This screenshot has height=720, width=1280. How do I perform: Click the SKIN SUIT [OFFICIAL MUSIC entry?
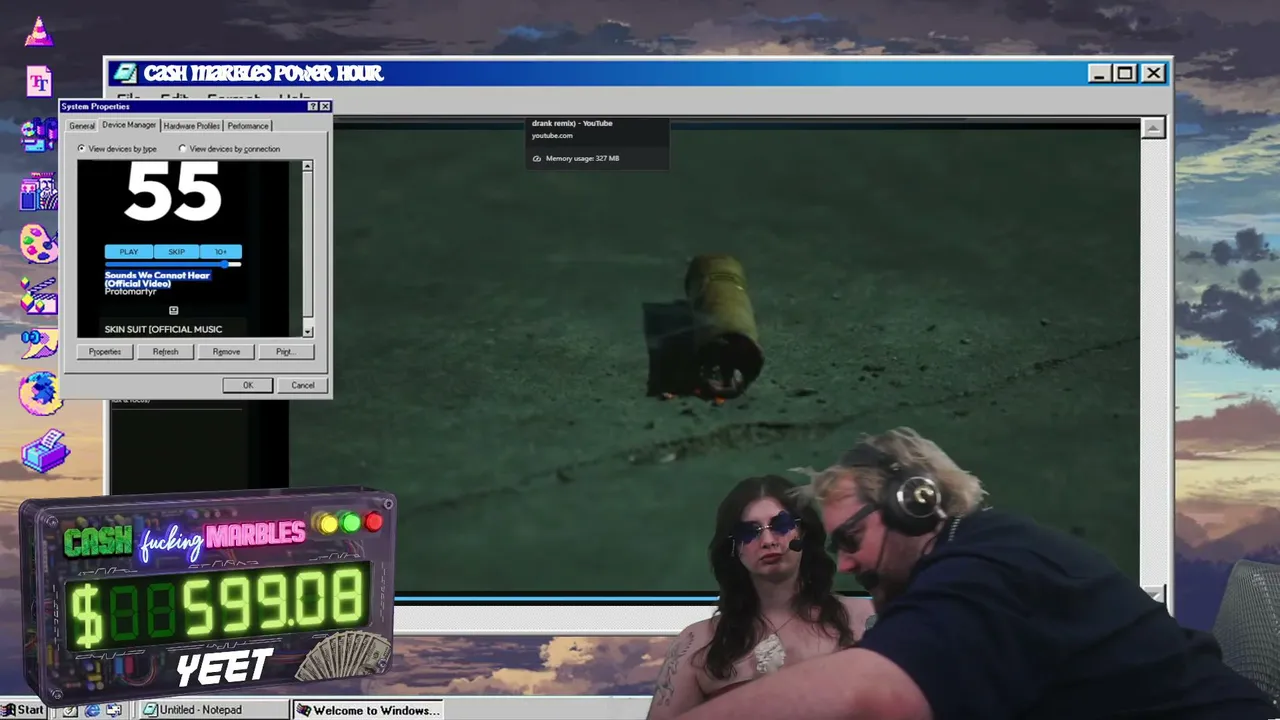coord(163,329)
